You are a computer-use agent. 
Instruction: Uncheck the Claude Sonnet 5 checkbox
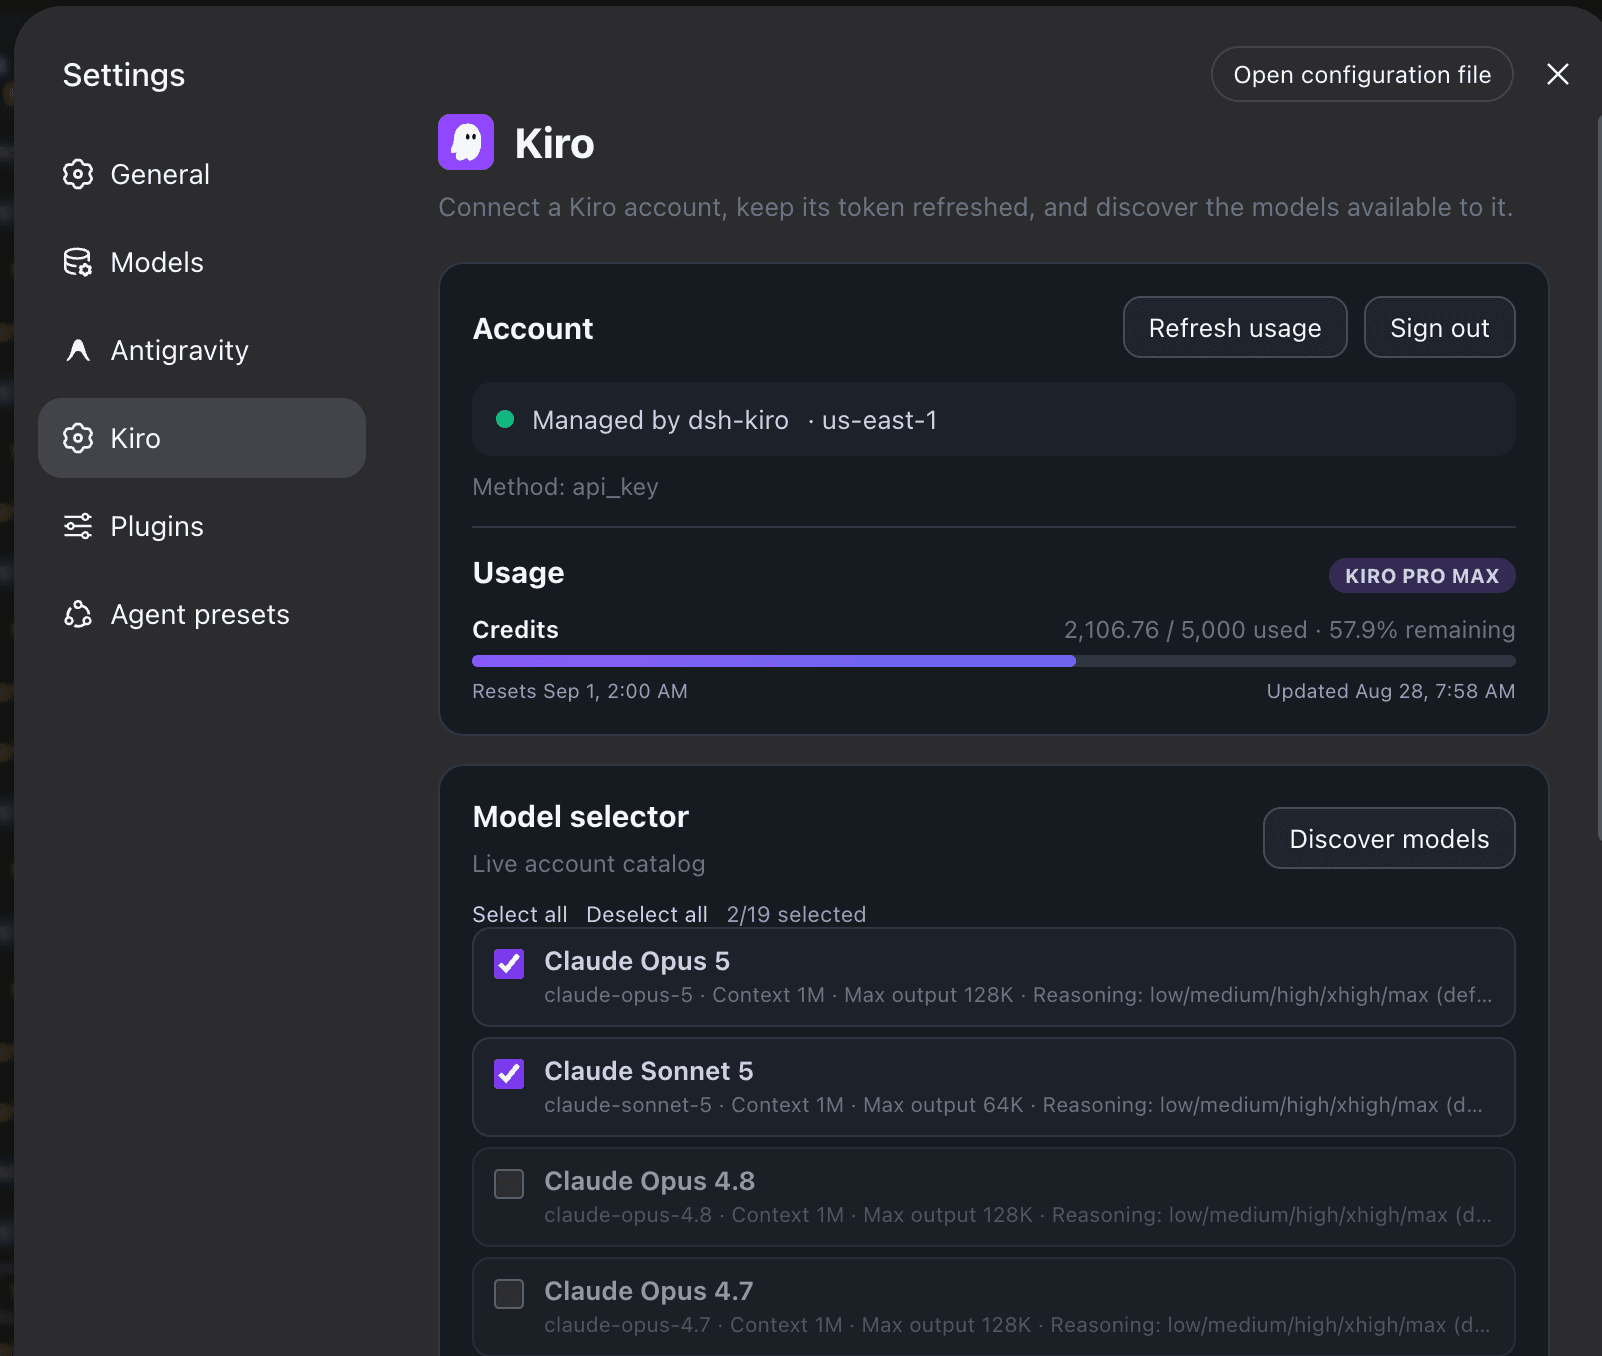pos(509,1074)
